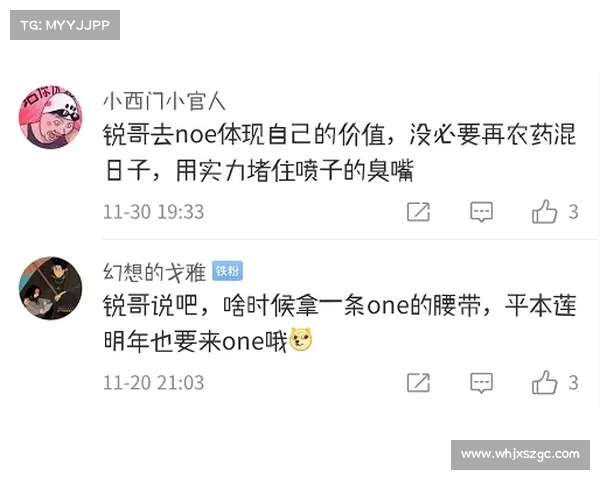Click the doge emoji in the comment
This screenshot has width=600, height=480.
coord(301,339)
